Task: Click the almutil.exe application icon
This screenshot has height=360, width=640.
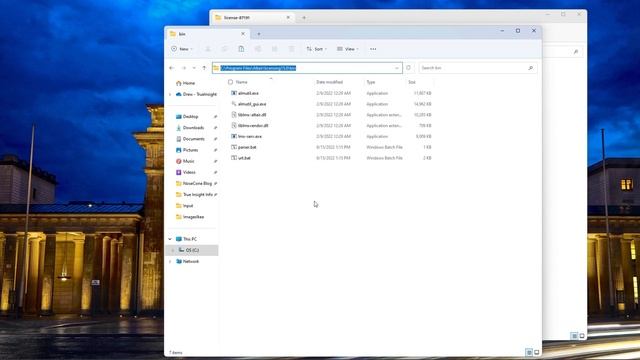Action: coord(234,93)
